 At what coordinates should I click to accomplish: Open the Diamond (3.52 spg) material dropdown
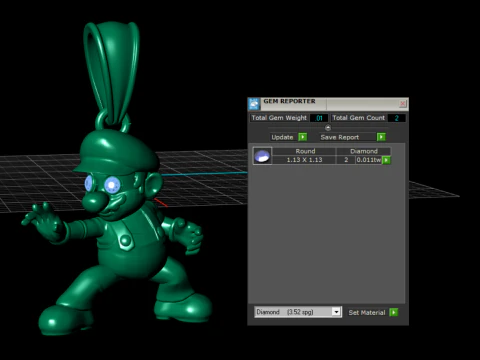pyautogui.click(x=298, y=312)
